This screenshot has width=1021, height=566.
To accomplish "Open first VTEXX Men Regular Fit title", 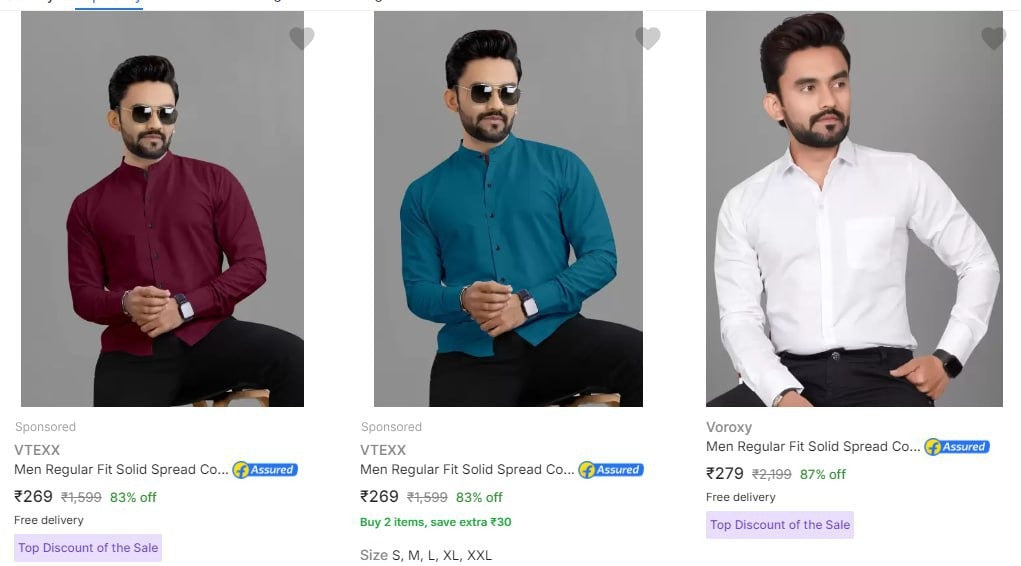I will pos(121,469).
